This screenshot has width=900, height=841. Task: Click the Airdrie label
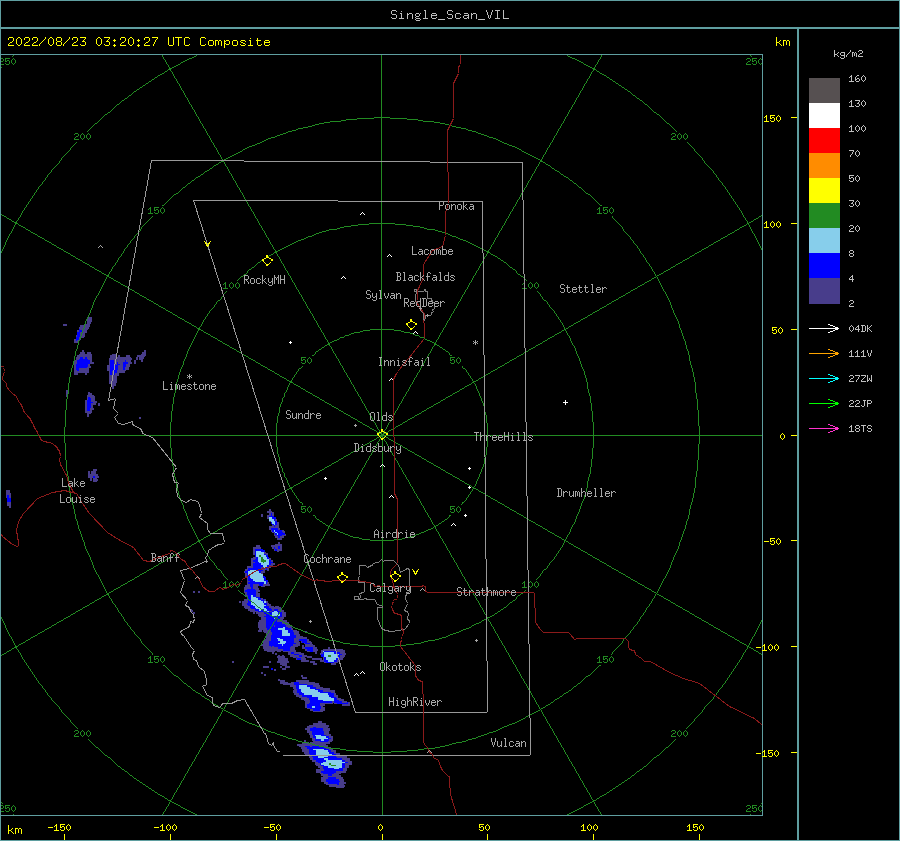[394, 534]
